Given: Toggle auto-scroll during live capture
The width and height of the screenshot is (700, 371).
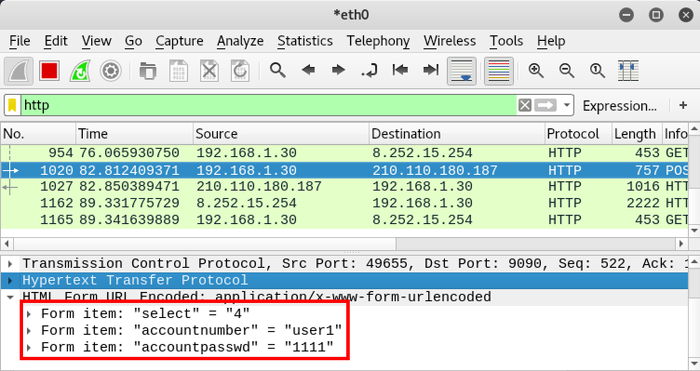Looking at the screenshot, I should (462, 71).
